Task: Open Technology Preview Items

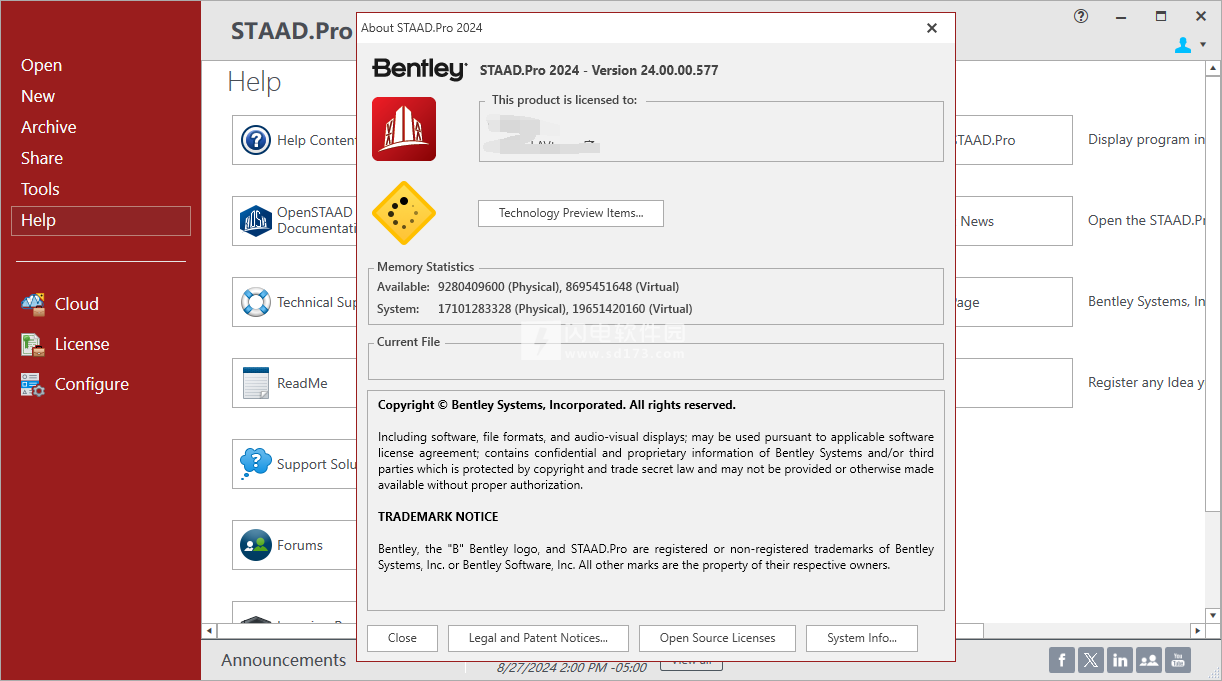Action: [571, 213]
